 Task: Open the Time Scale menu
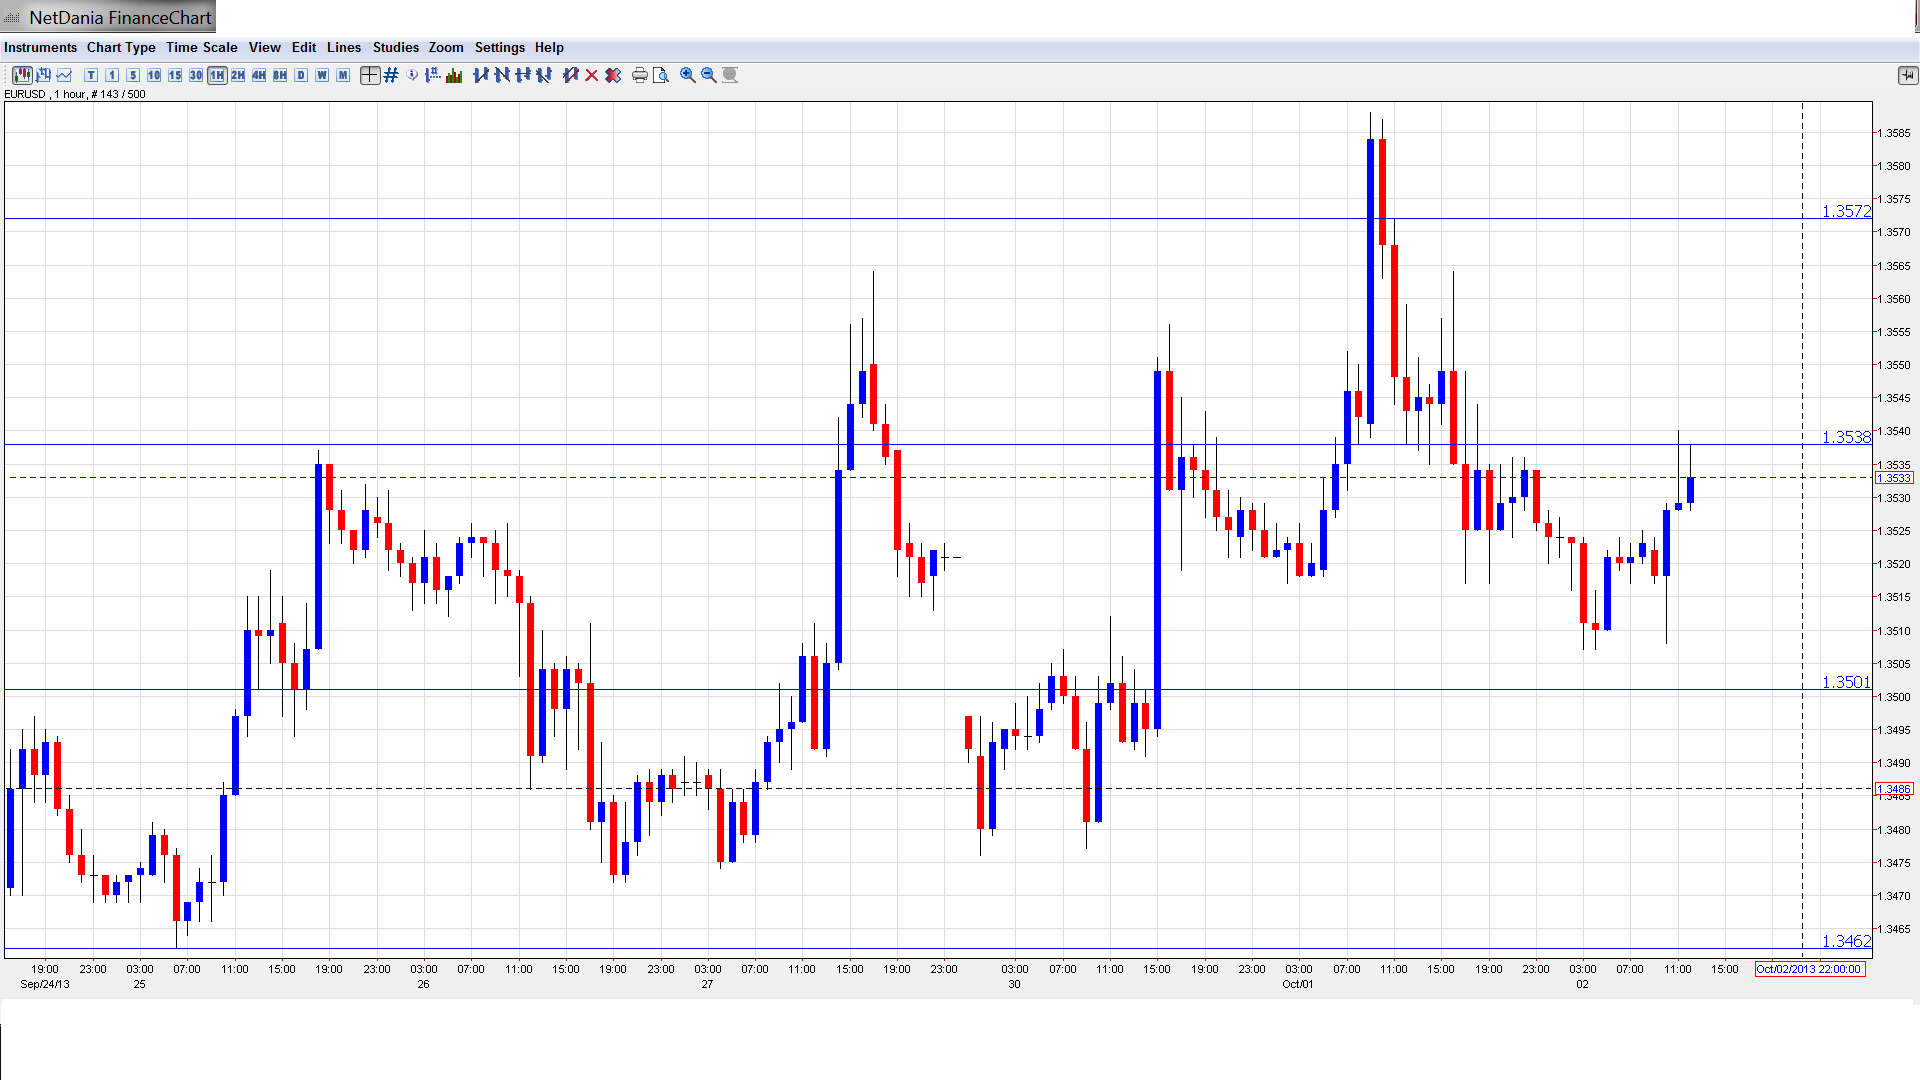click(201, 47)
